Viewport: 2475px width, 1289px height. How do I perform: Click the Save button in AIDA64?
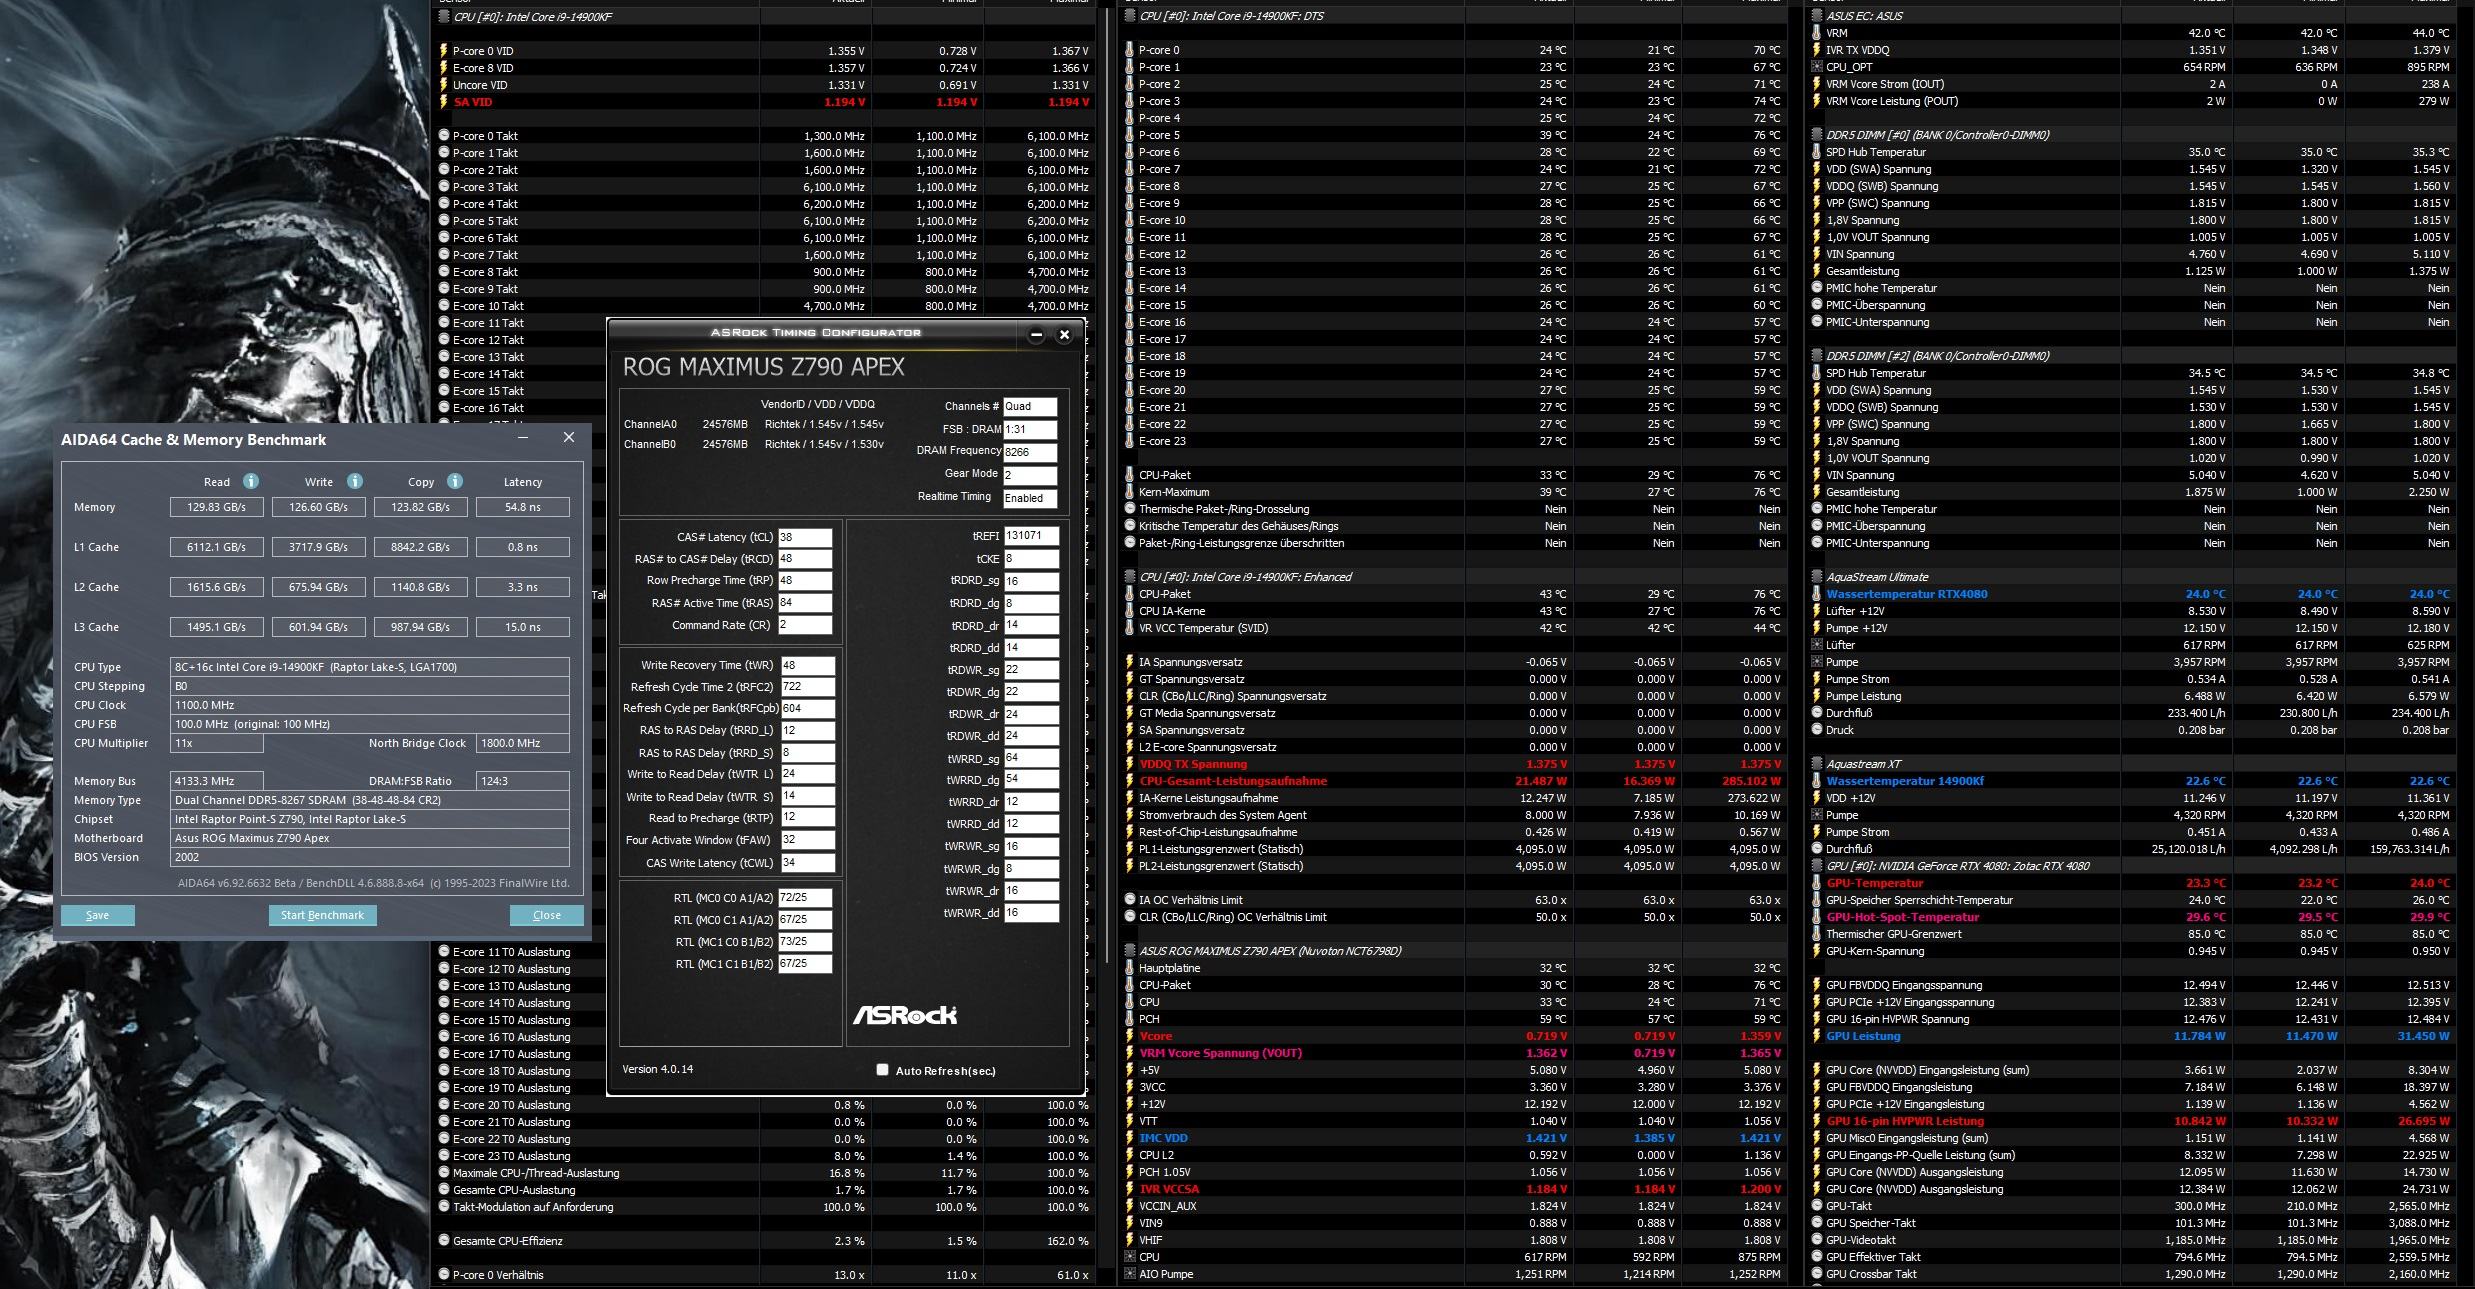click(97, 915)
